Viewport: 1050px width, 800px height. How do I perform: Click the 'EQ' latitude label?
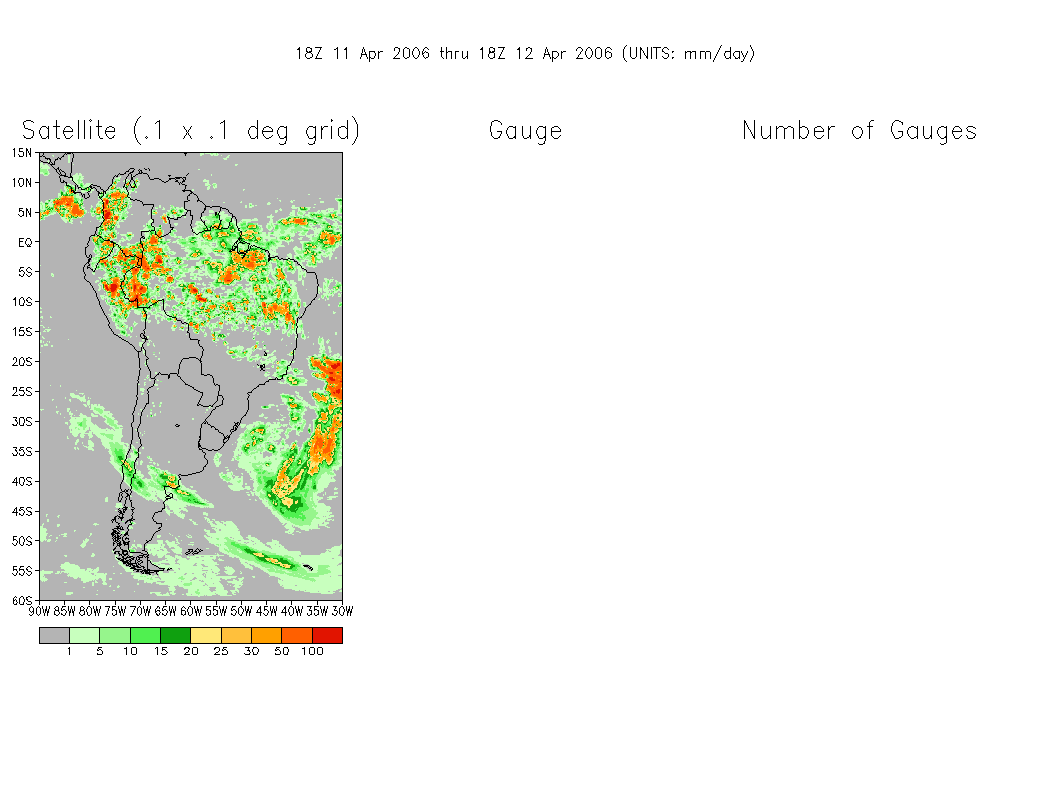(x=25, y=242)
